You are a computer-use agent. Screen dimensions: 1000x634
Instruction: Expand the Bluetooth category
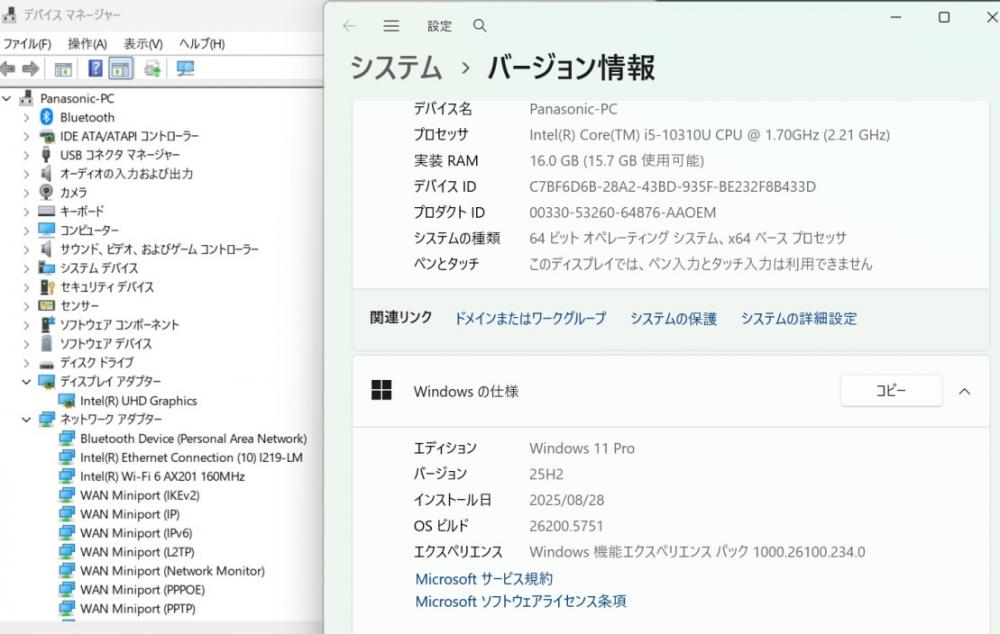[x=26, y=117]
